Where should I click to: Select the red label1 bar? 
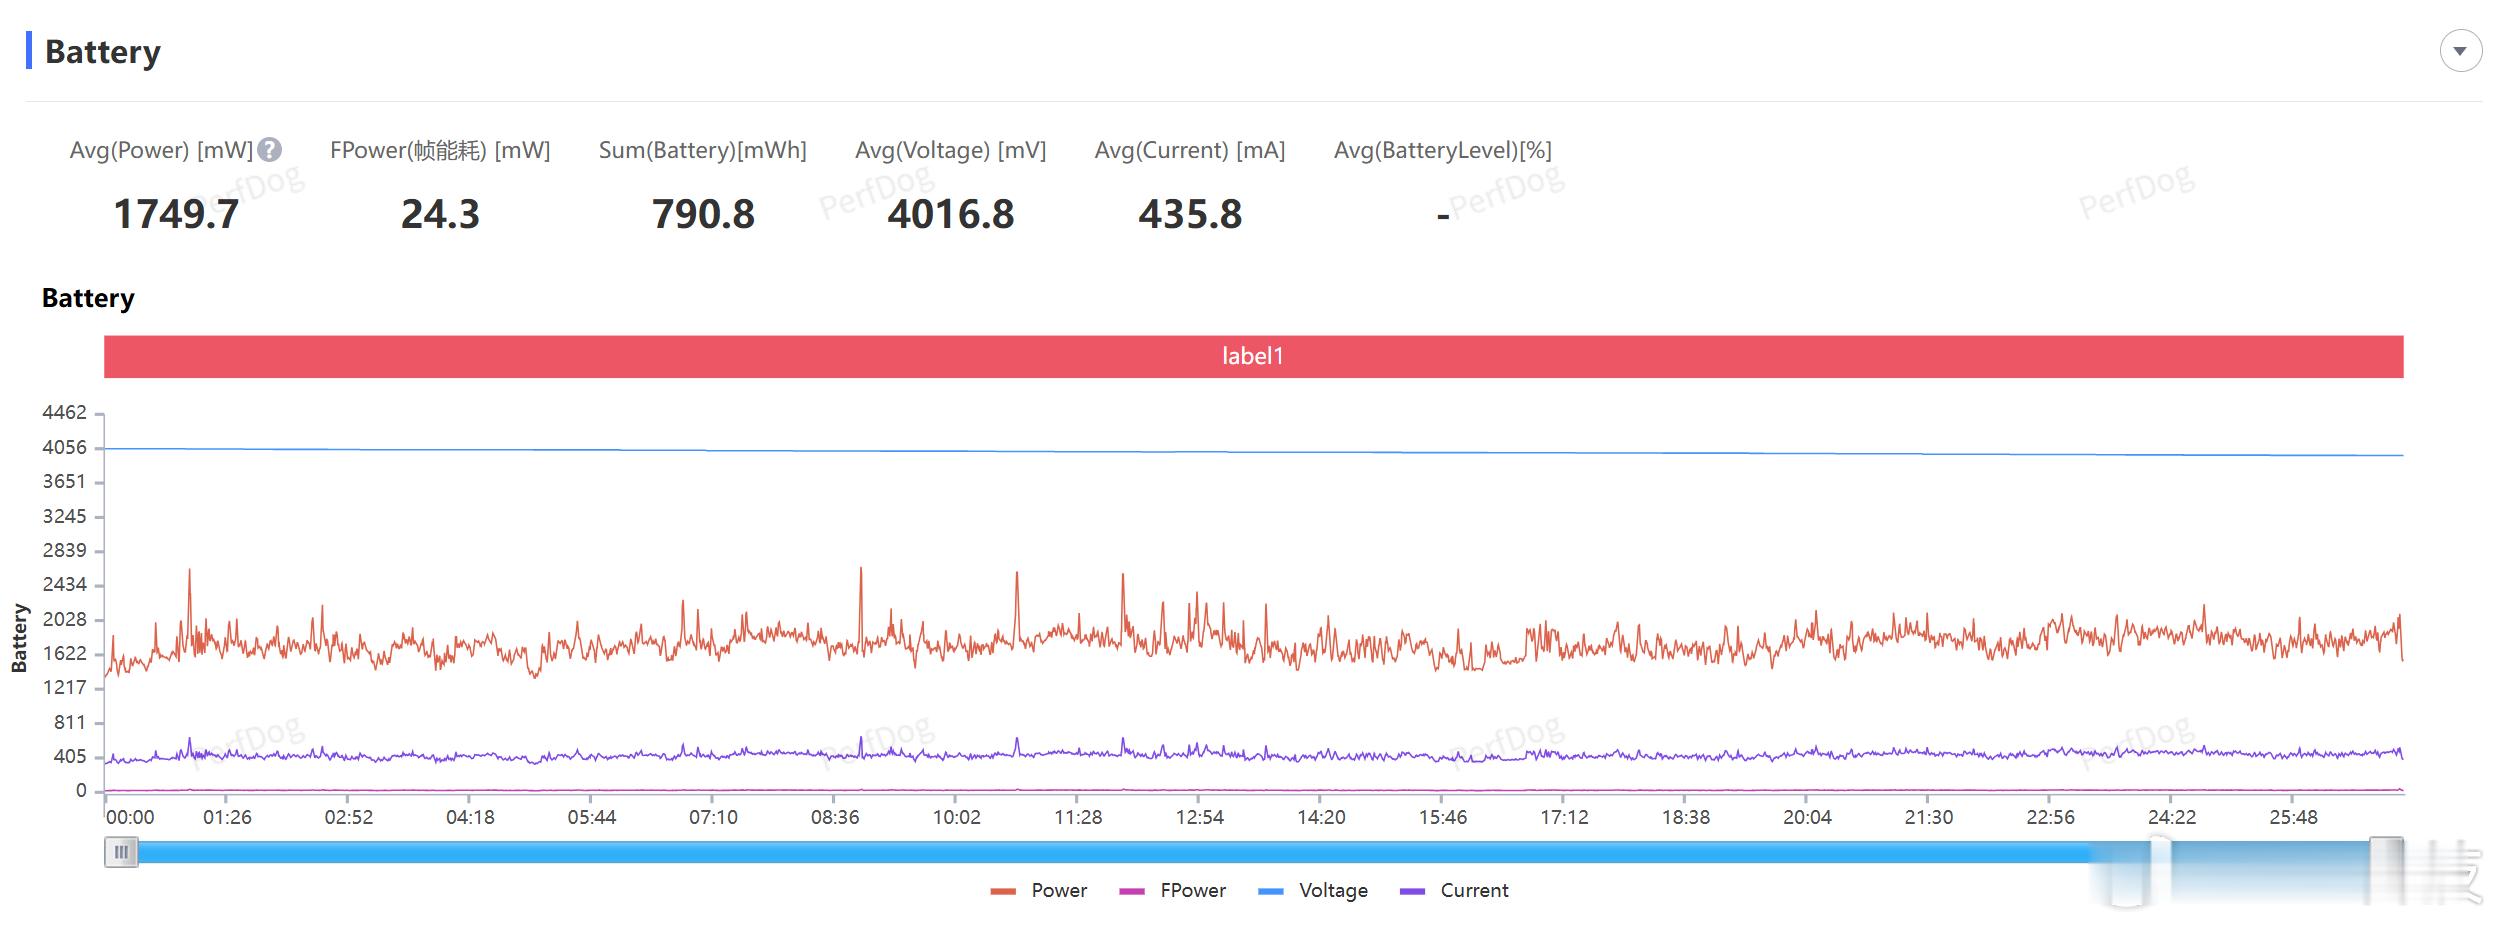point(1253,357)
